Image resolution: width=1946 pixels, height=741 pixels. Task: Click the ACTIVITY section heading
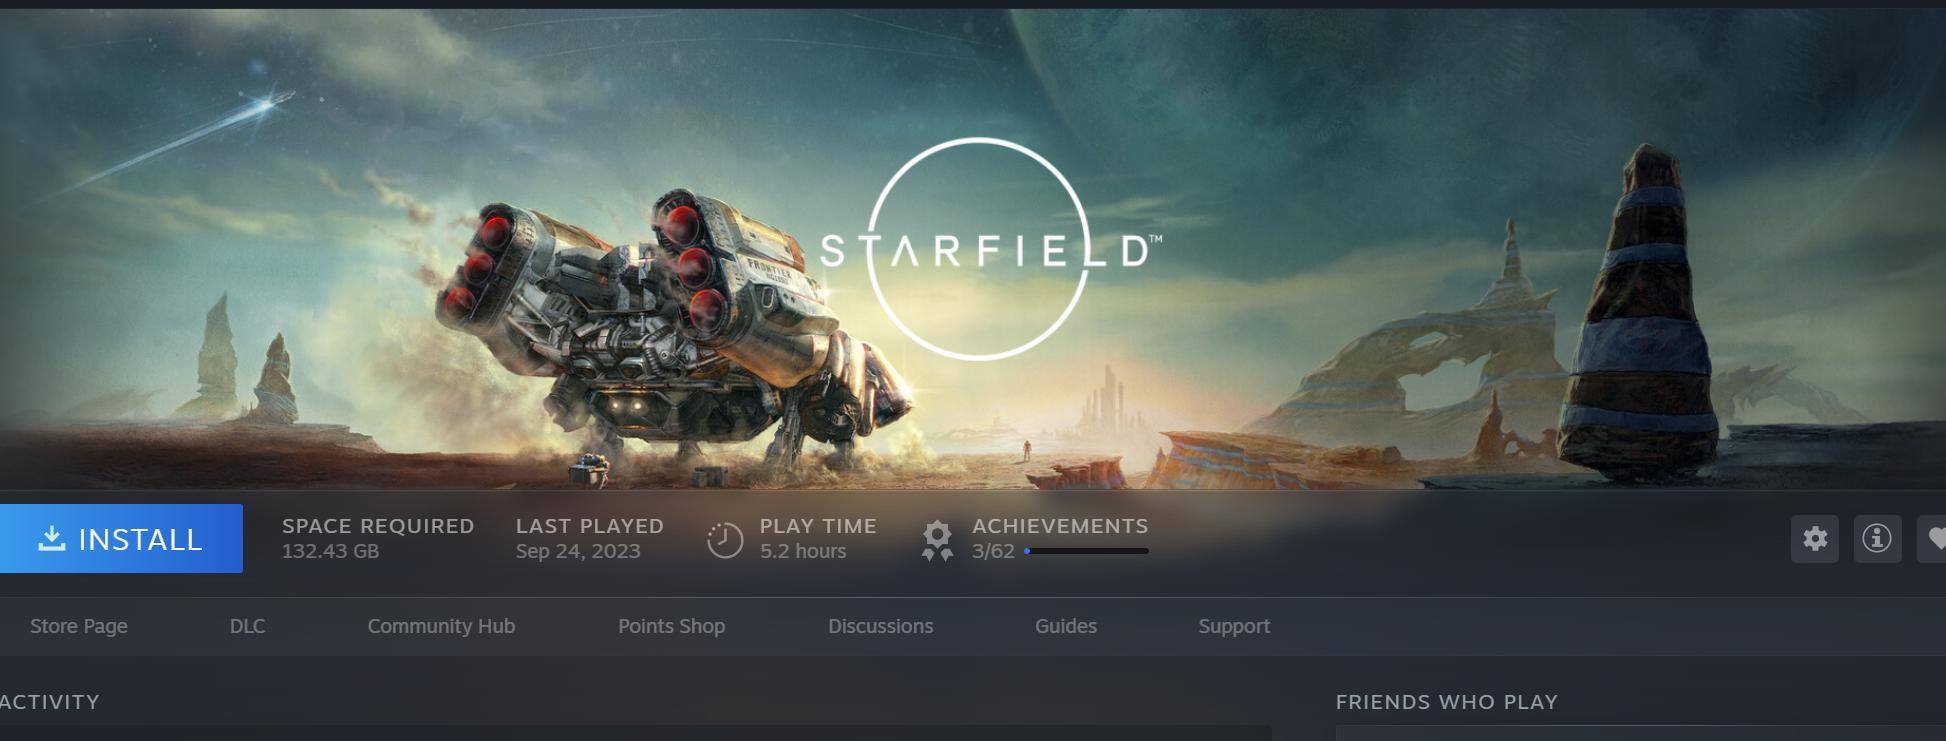pyautogui.click(x=50, y=702)
